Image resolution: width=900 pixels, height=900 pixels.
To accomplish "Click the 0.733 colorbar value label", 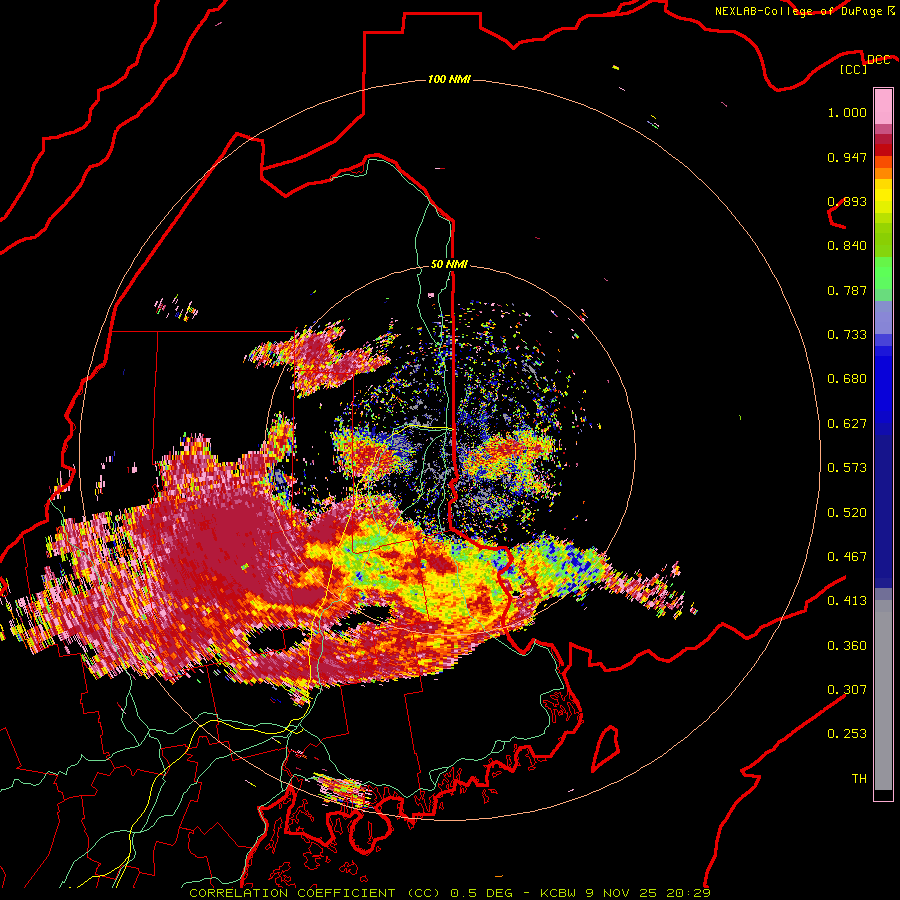I will point(847,335).
